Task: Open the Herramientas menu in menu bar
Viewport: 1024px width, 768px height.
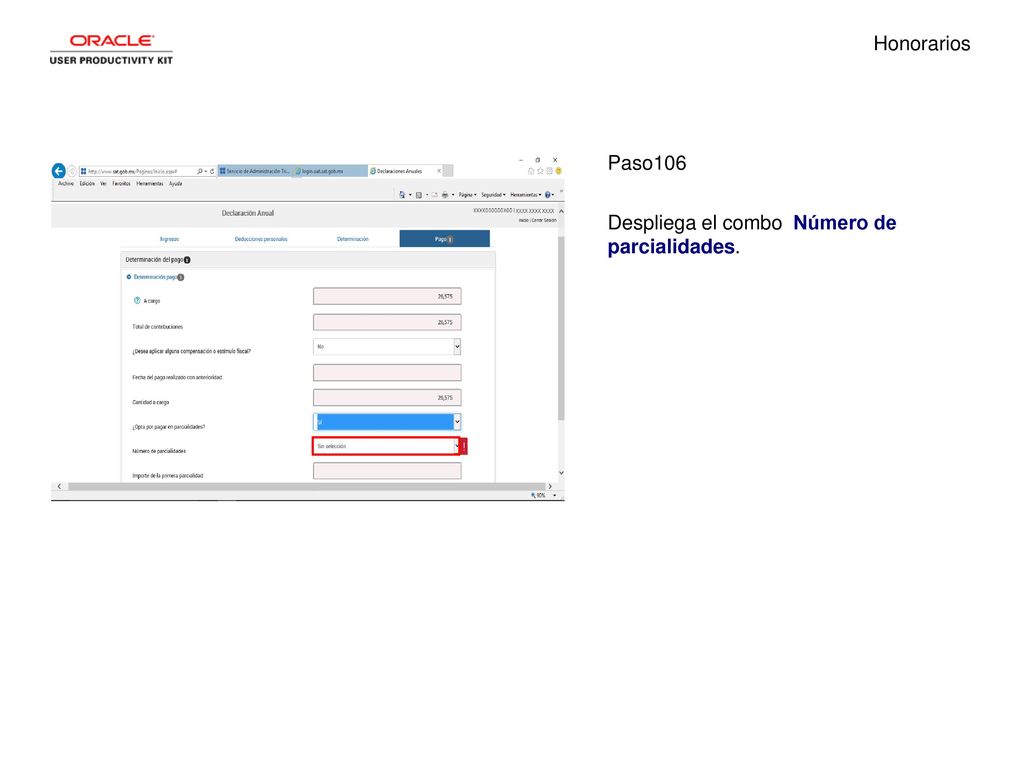Action: 150,184
